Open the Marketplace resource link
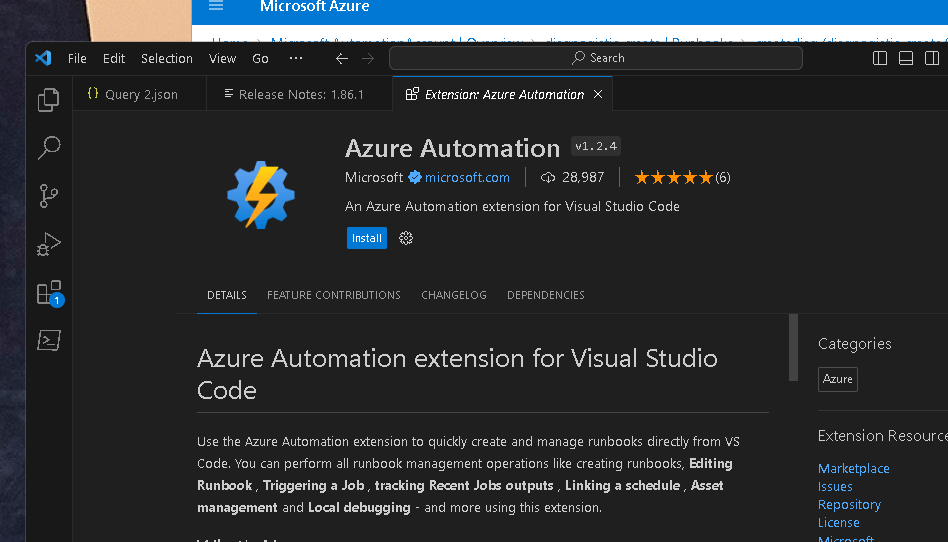 click(854, 468)
